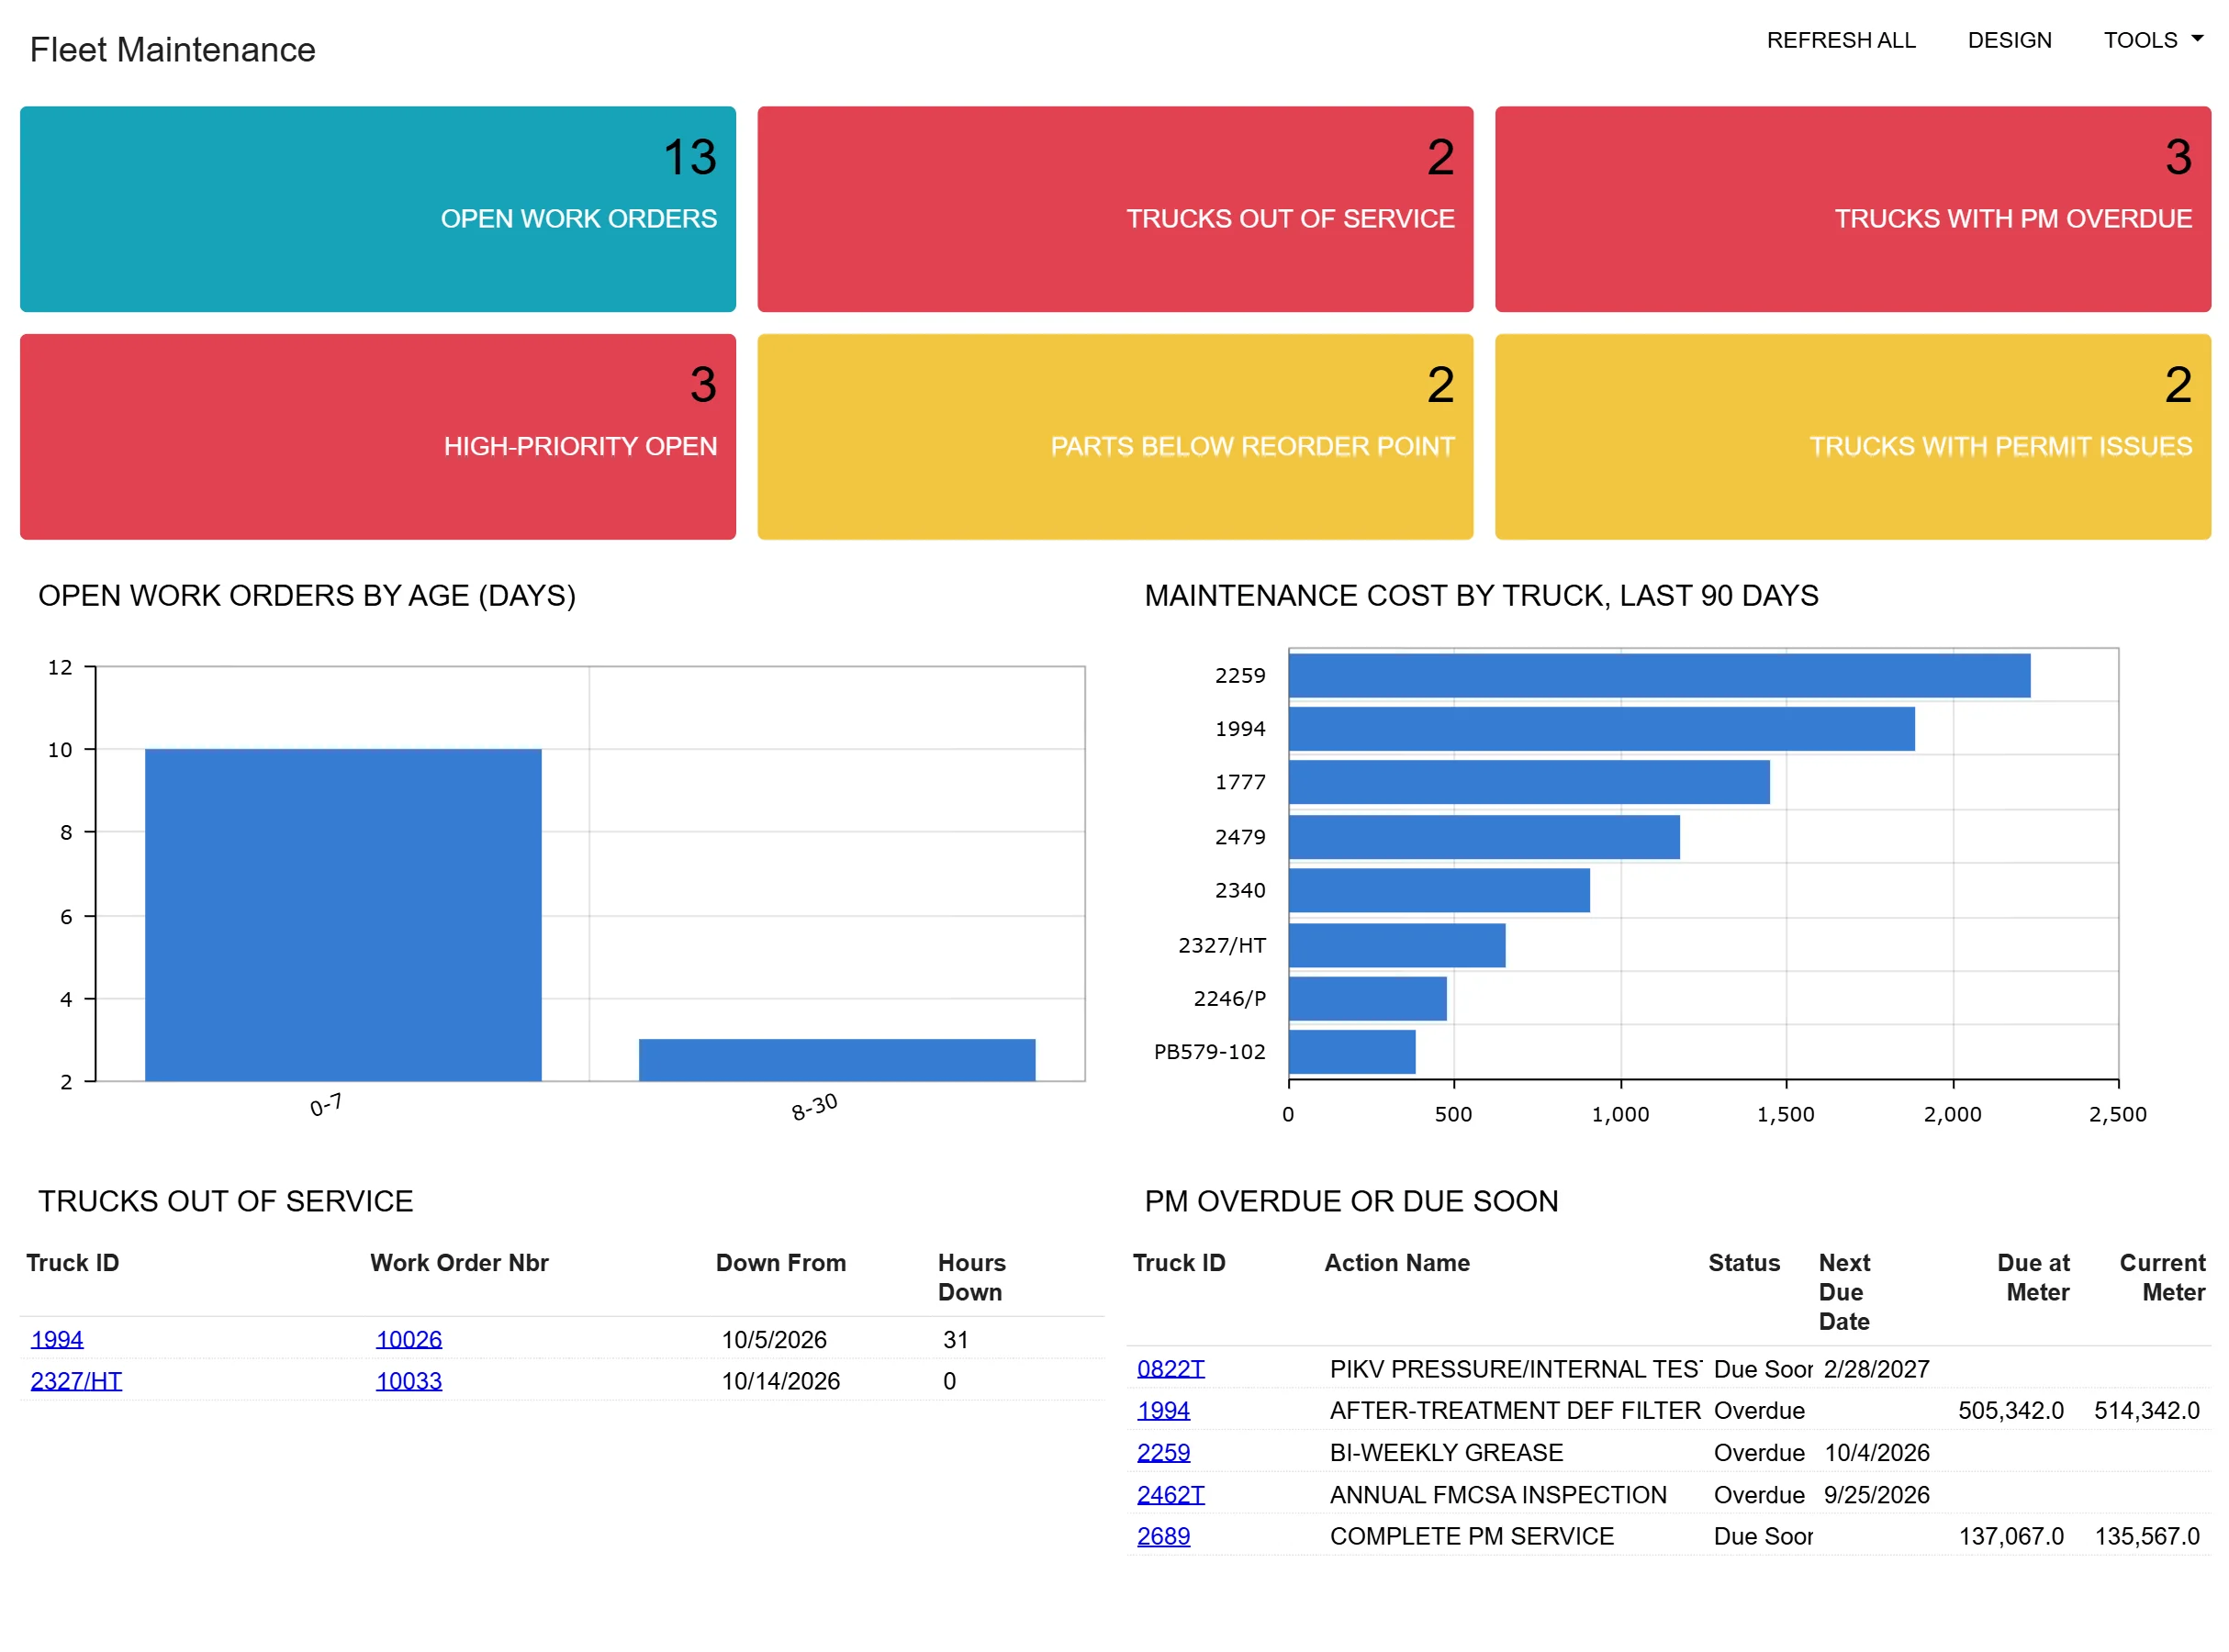
Task: Open DESIGN mode
Action: [2008, 40]
